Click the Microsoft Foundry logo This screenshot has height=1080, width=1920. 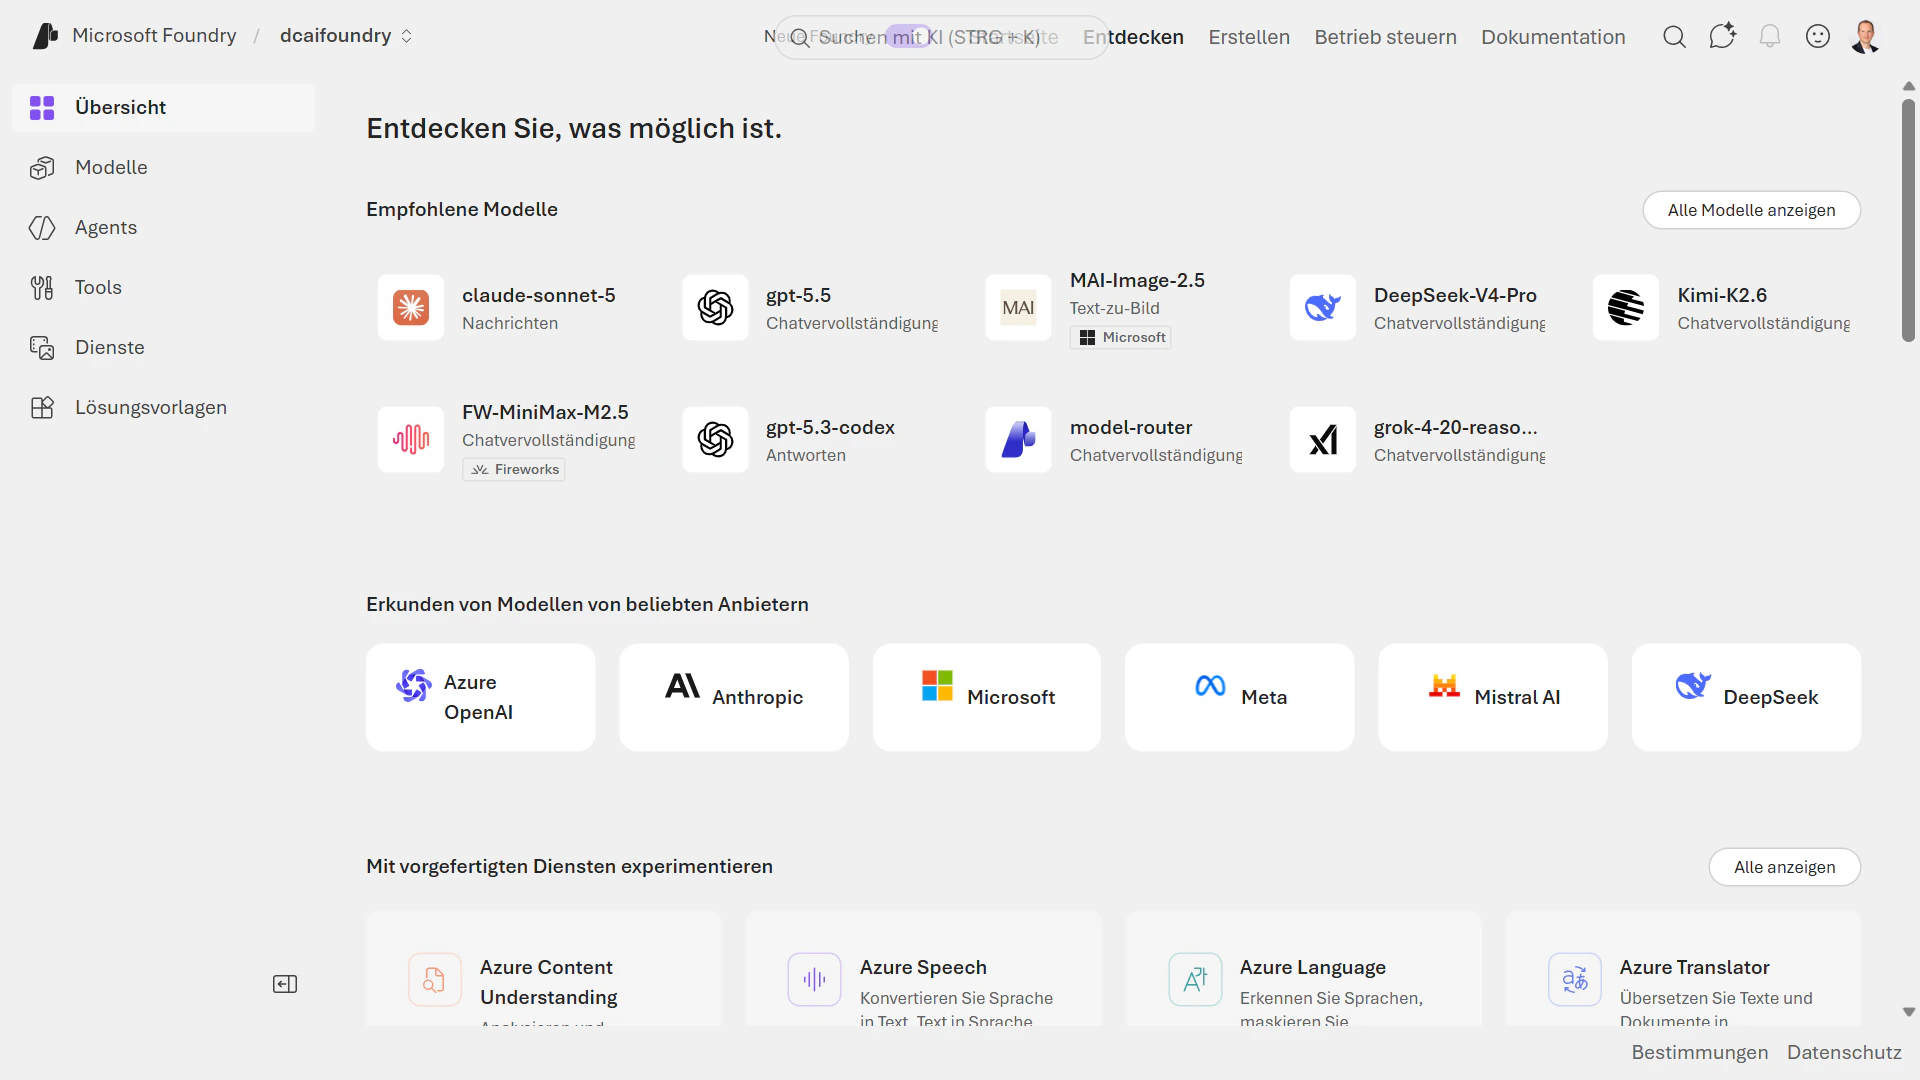[45, 36]
